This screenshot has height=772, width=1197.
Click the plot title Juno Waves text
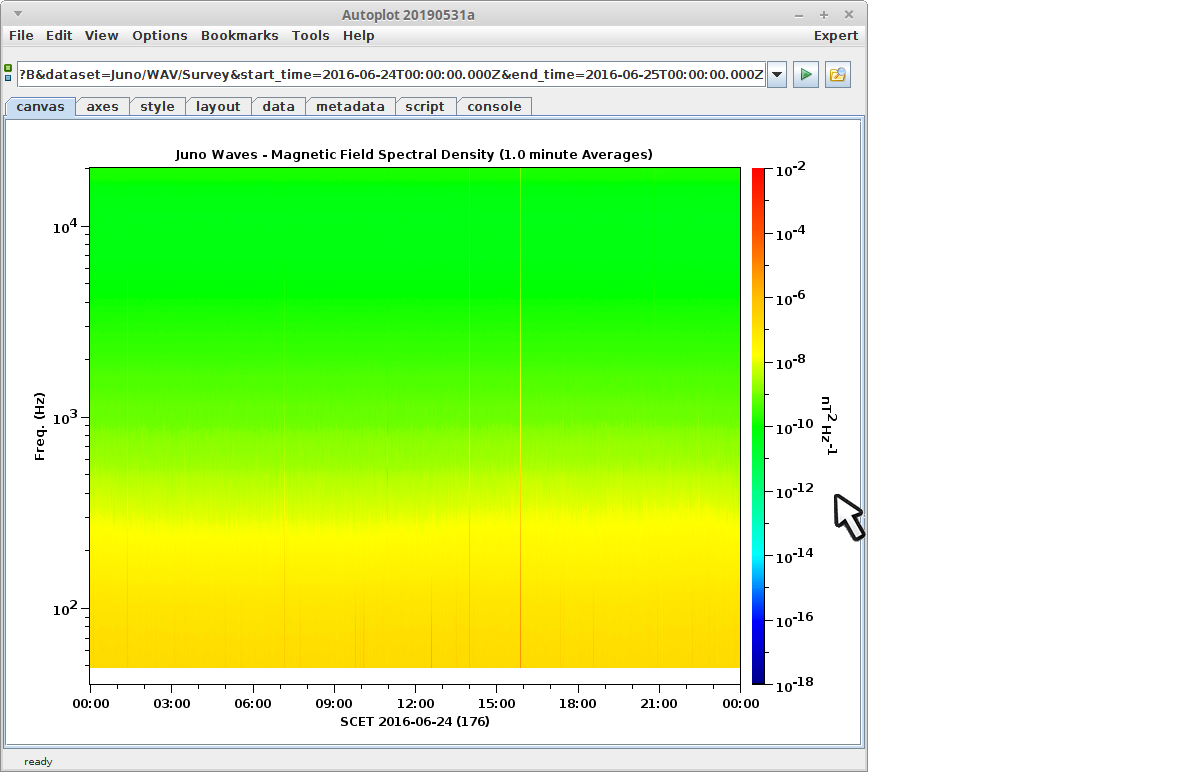(x=414, y=154)
